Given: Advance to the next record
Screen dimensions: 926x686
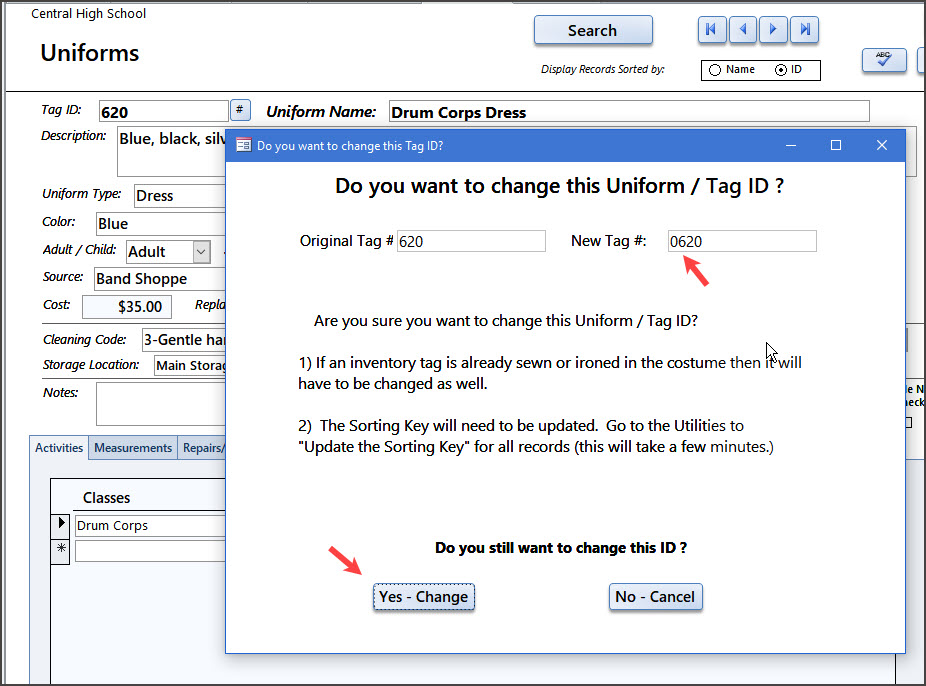Looking at the screenshot, I should 773,30.
